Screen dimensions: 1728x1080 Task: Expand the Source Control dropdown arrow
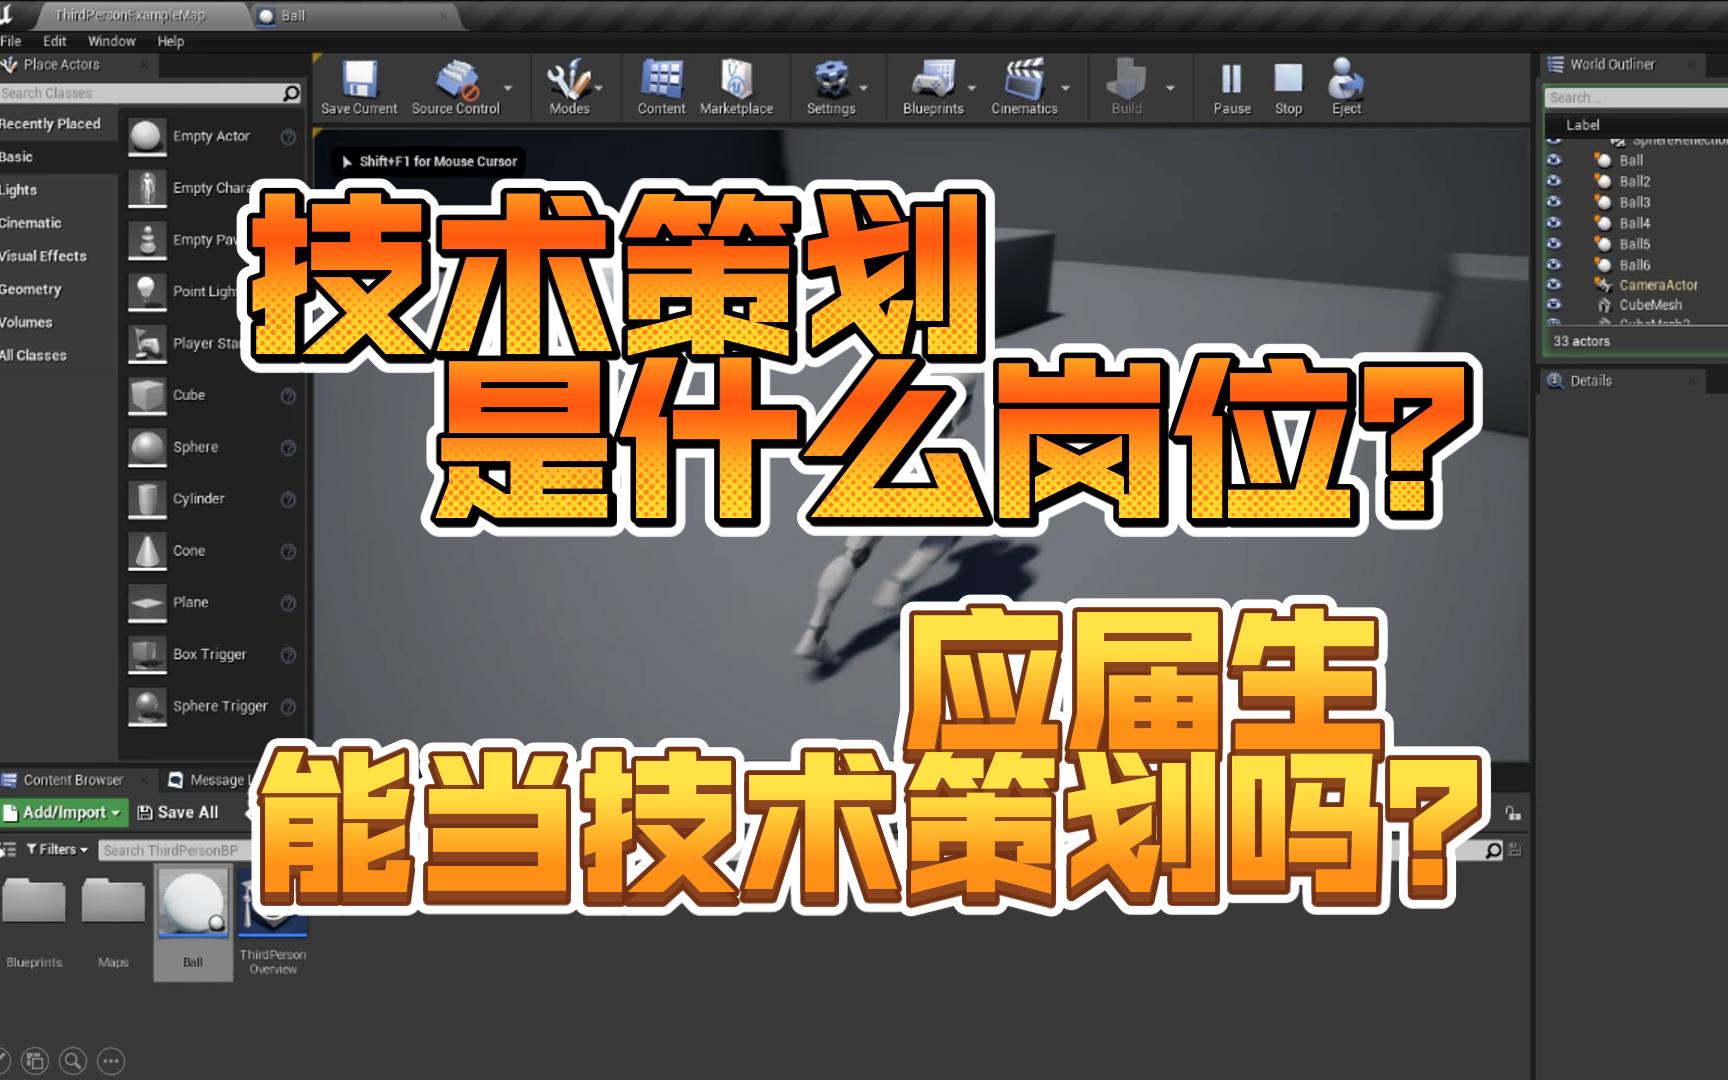[508, 88]
